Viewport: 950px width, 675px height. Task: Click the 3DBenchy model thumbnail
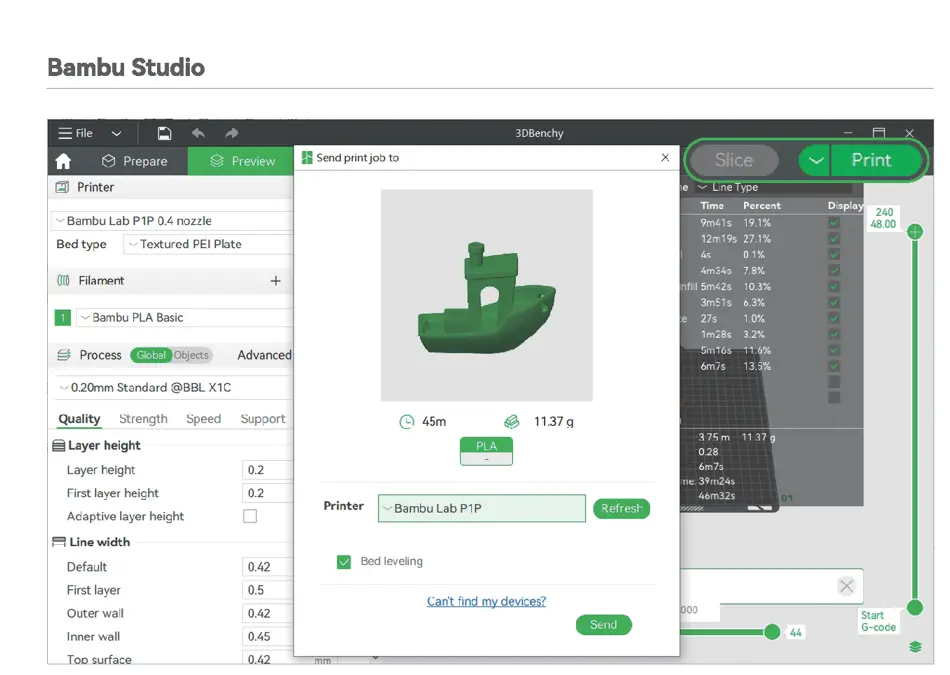[x=487, y=295]
